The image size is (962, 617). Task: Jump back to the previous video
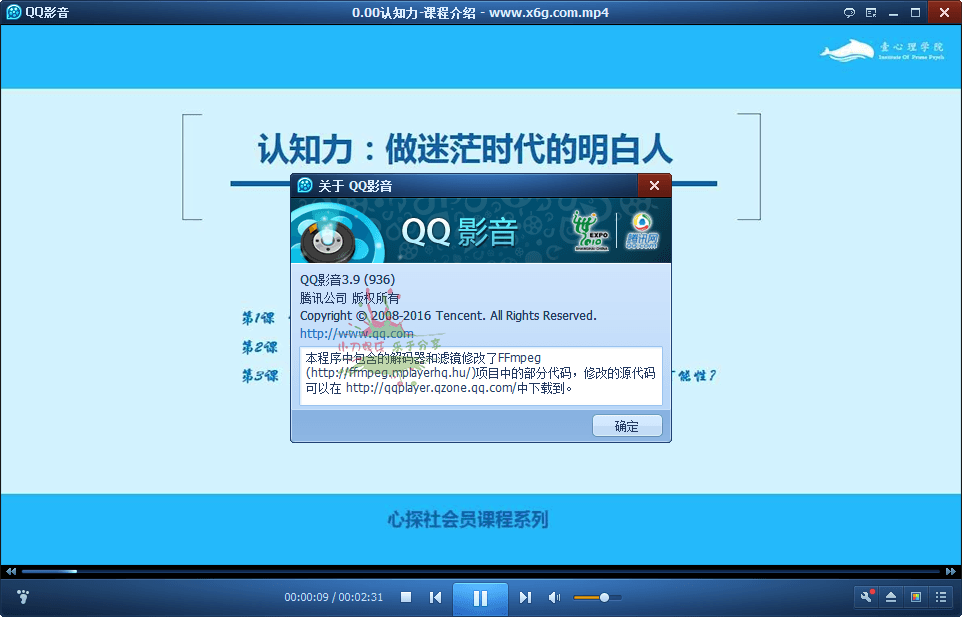coord(435,597)
